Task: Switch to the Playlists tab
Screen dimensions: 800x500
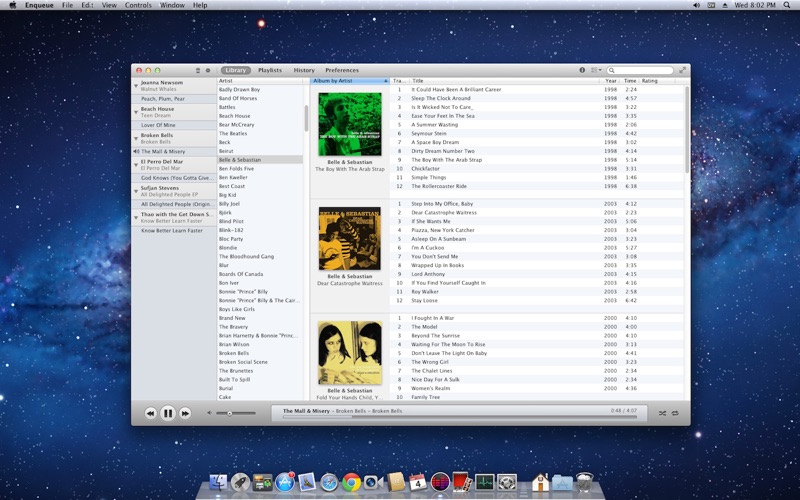Action: 270,70
